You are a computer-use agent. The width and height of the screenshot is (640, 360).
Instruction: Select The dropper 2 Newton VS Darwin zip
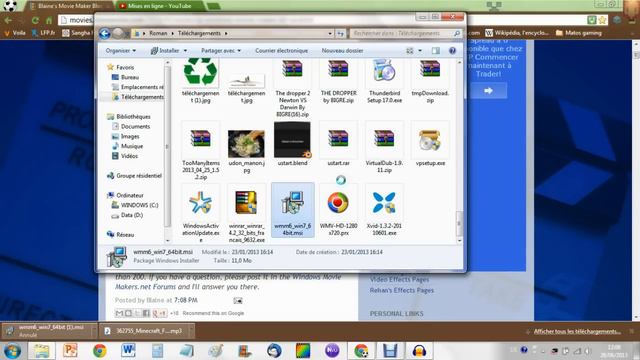pos(293,88)
